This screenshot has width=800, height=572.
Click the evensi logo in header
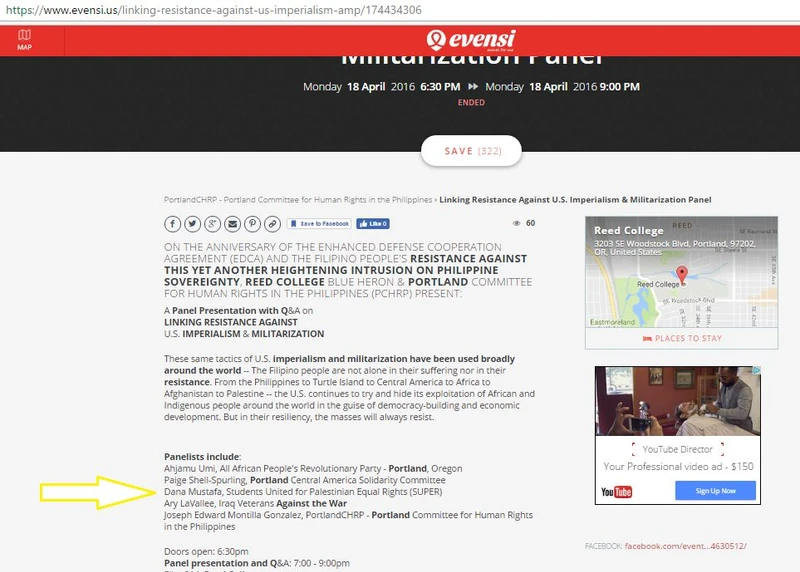click(x=471, y=40)
